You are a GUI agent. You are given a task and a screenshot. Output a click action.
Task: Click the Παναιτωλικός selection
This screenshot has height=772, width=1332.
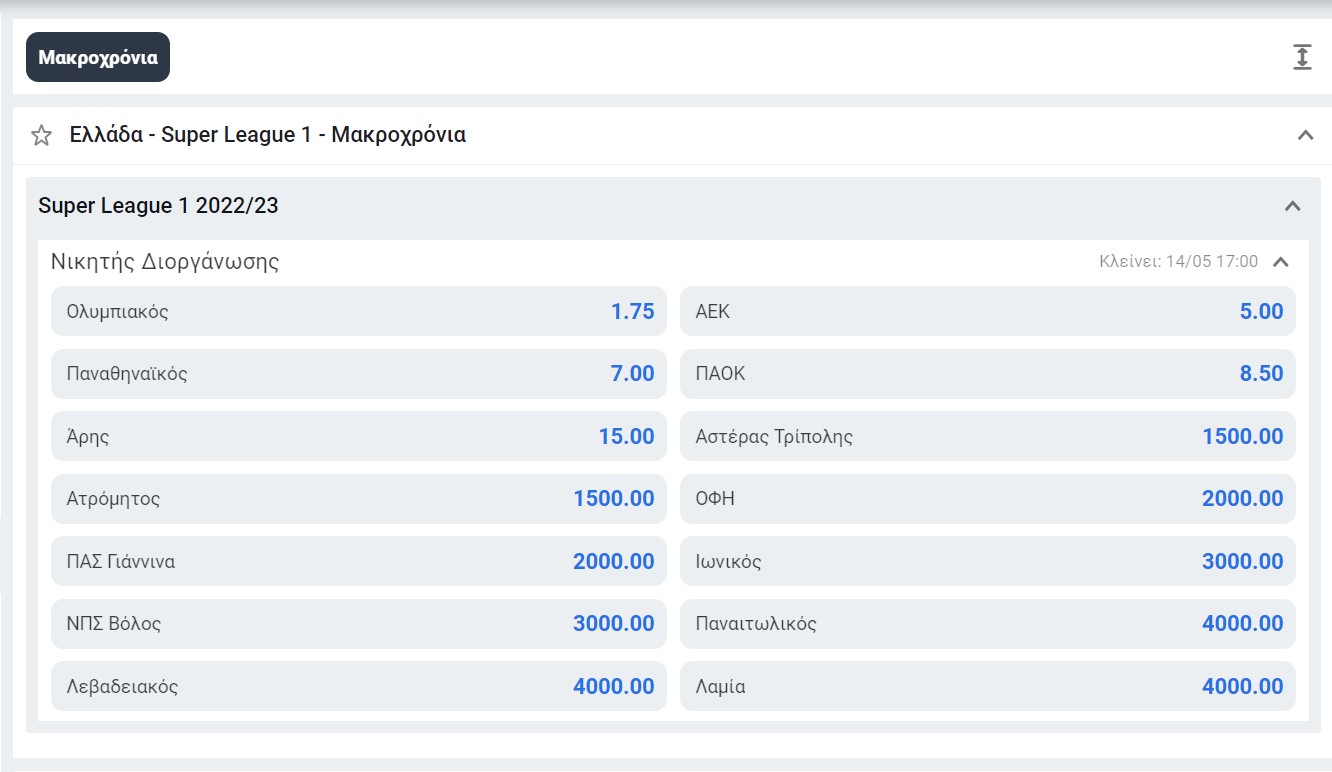[988, 623]
